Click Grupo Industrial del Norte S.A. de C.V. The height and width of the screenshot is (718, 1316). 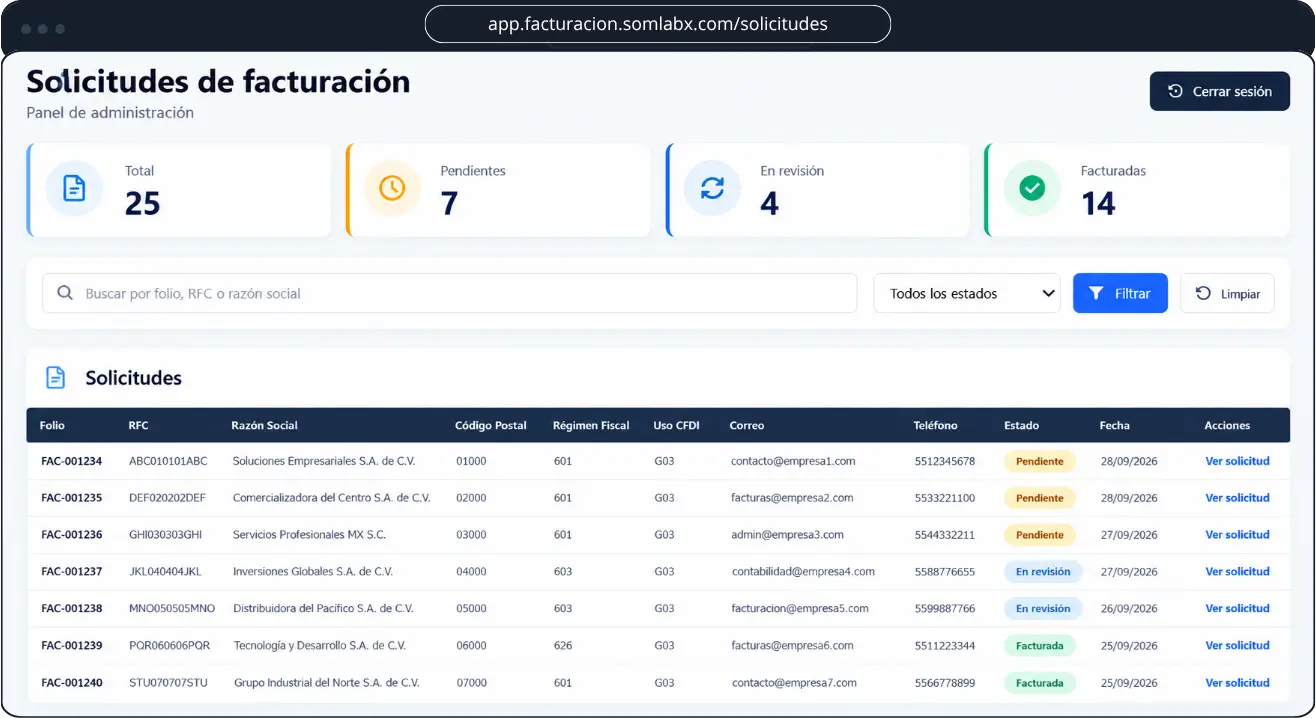click(326, 683)
